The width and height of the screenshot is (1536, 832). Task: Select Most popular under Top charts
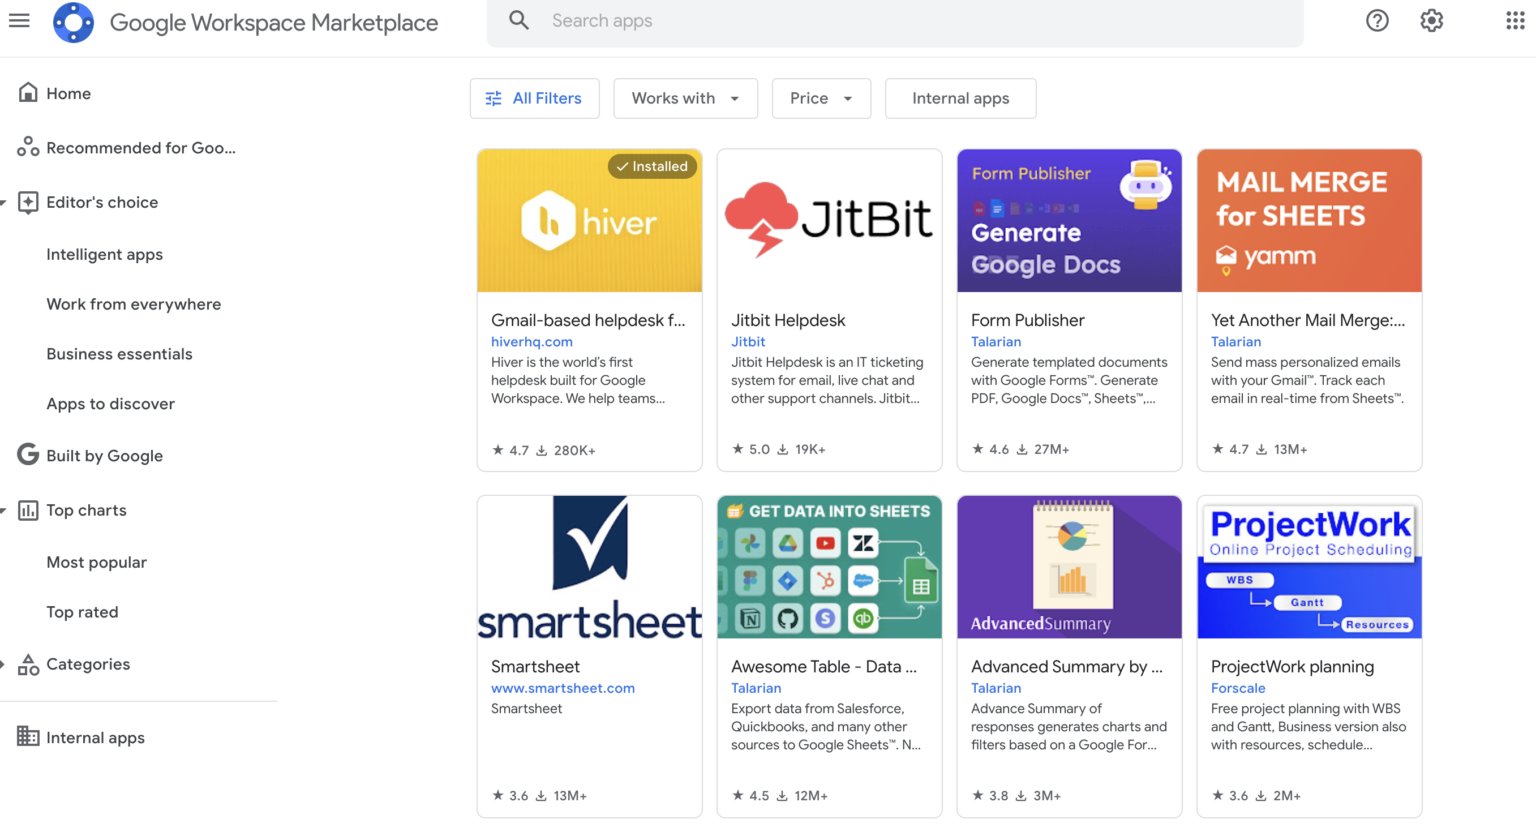pos(96,562)
